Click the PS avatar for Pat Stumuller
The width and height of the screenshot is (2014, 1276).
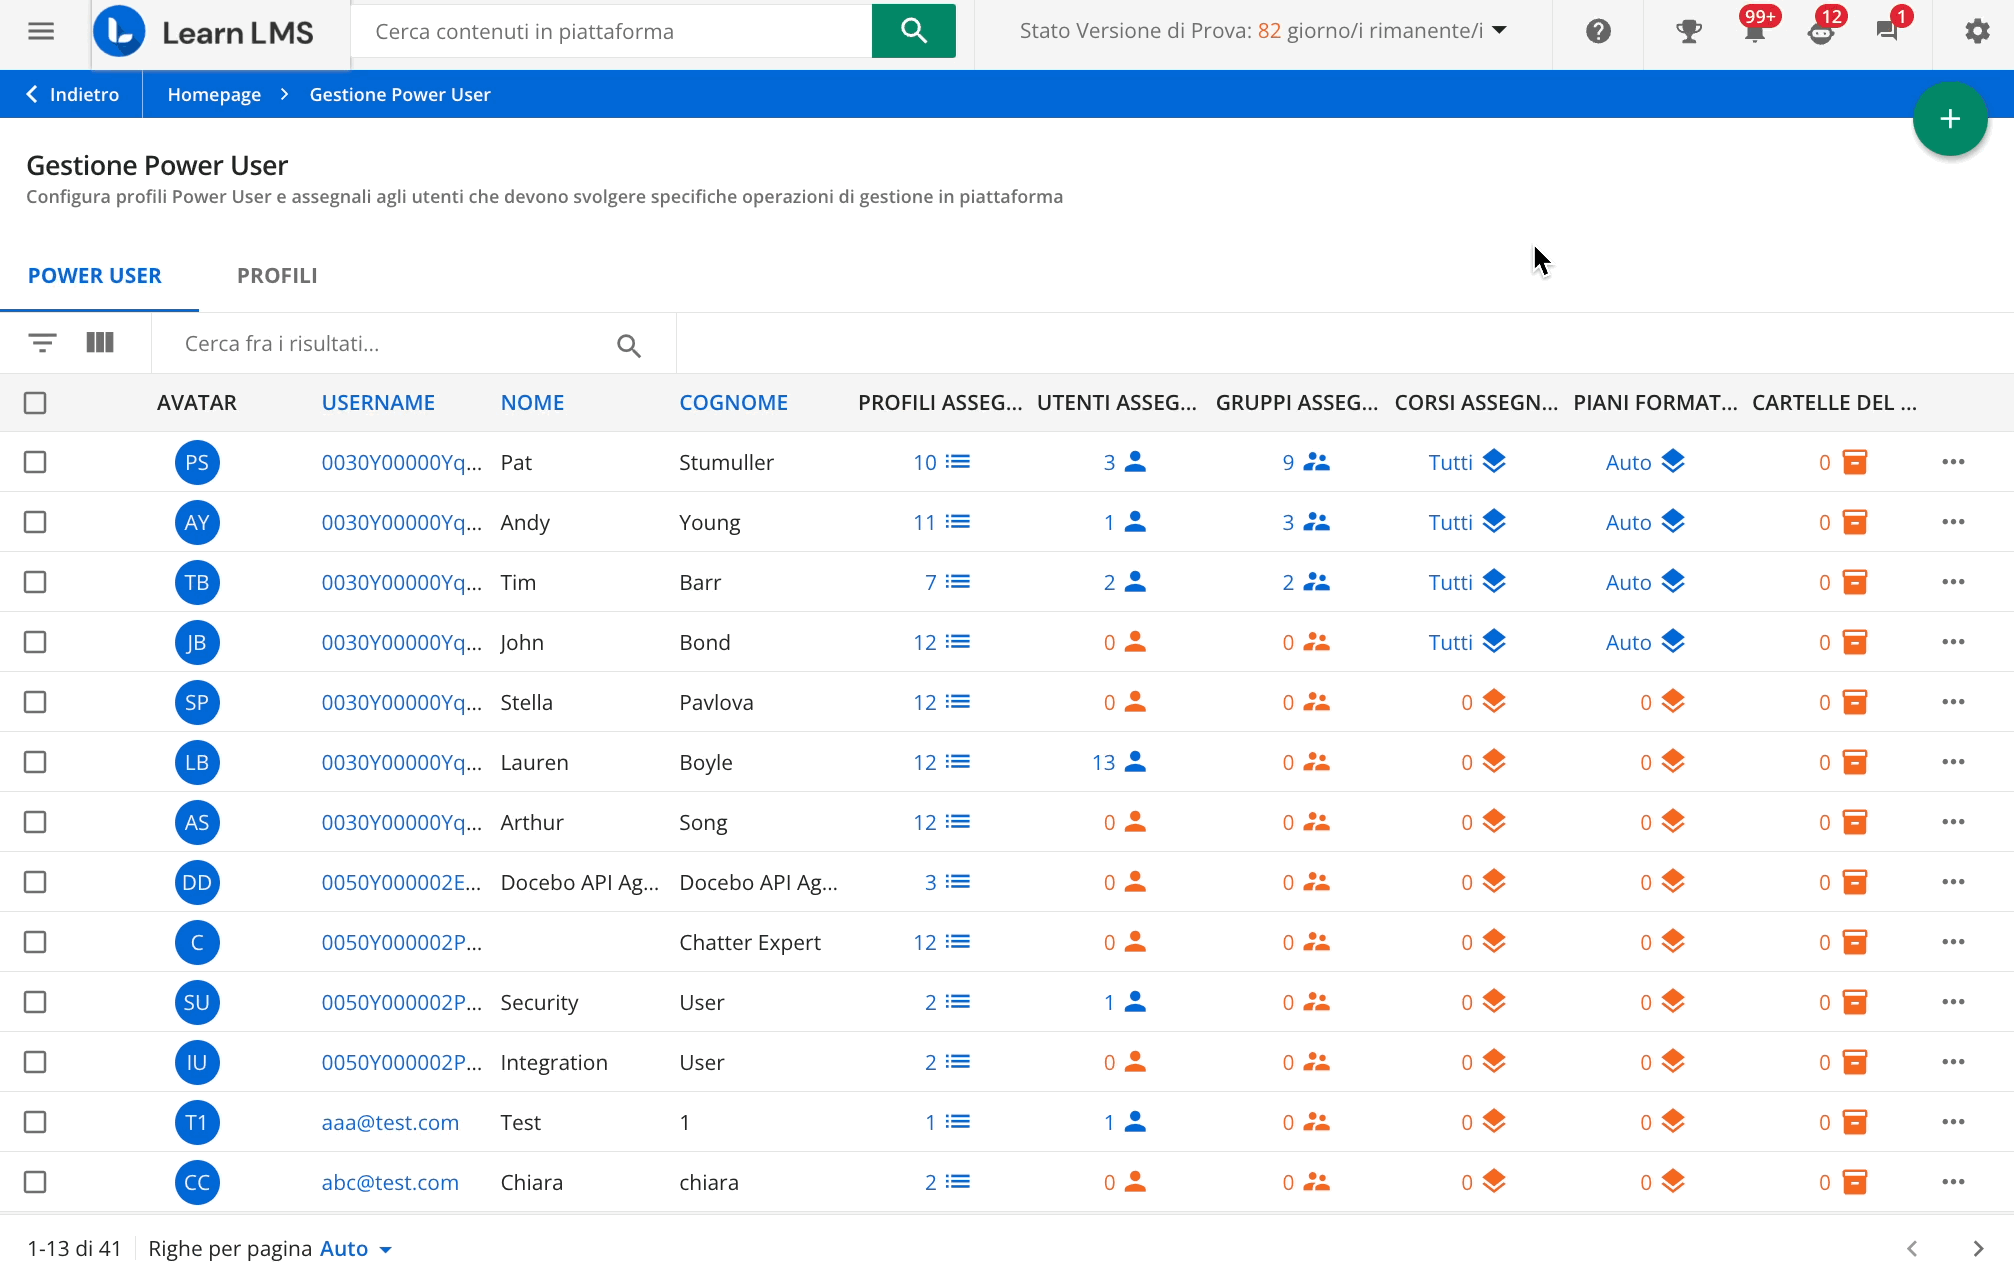(x=197, y=462)
